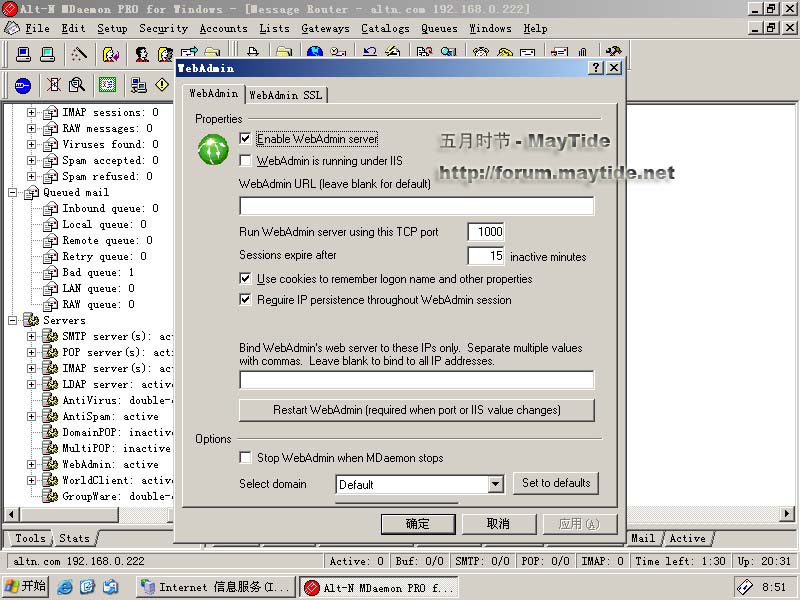Click the dialog's question mark help button

(596, 68)
